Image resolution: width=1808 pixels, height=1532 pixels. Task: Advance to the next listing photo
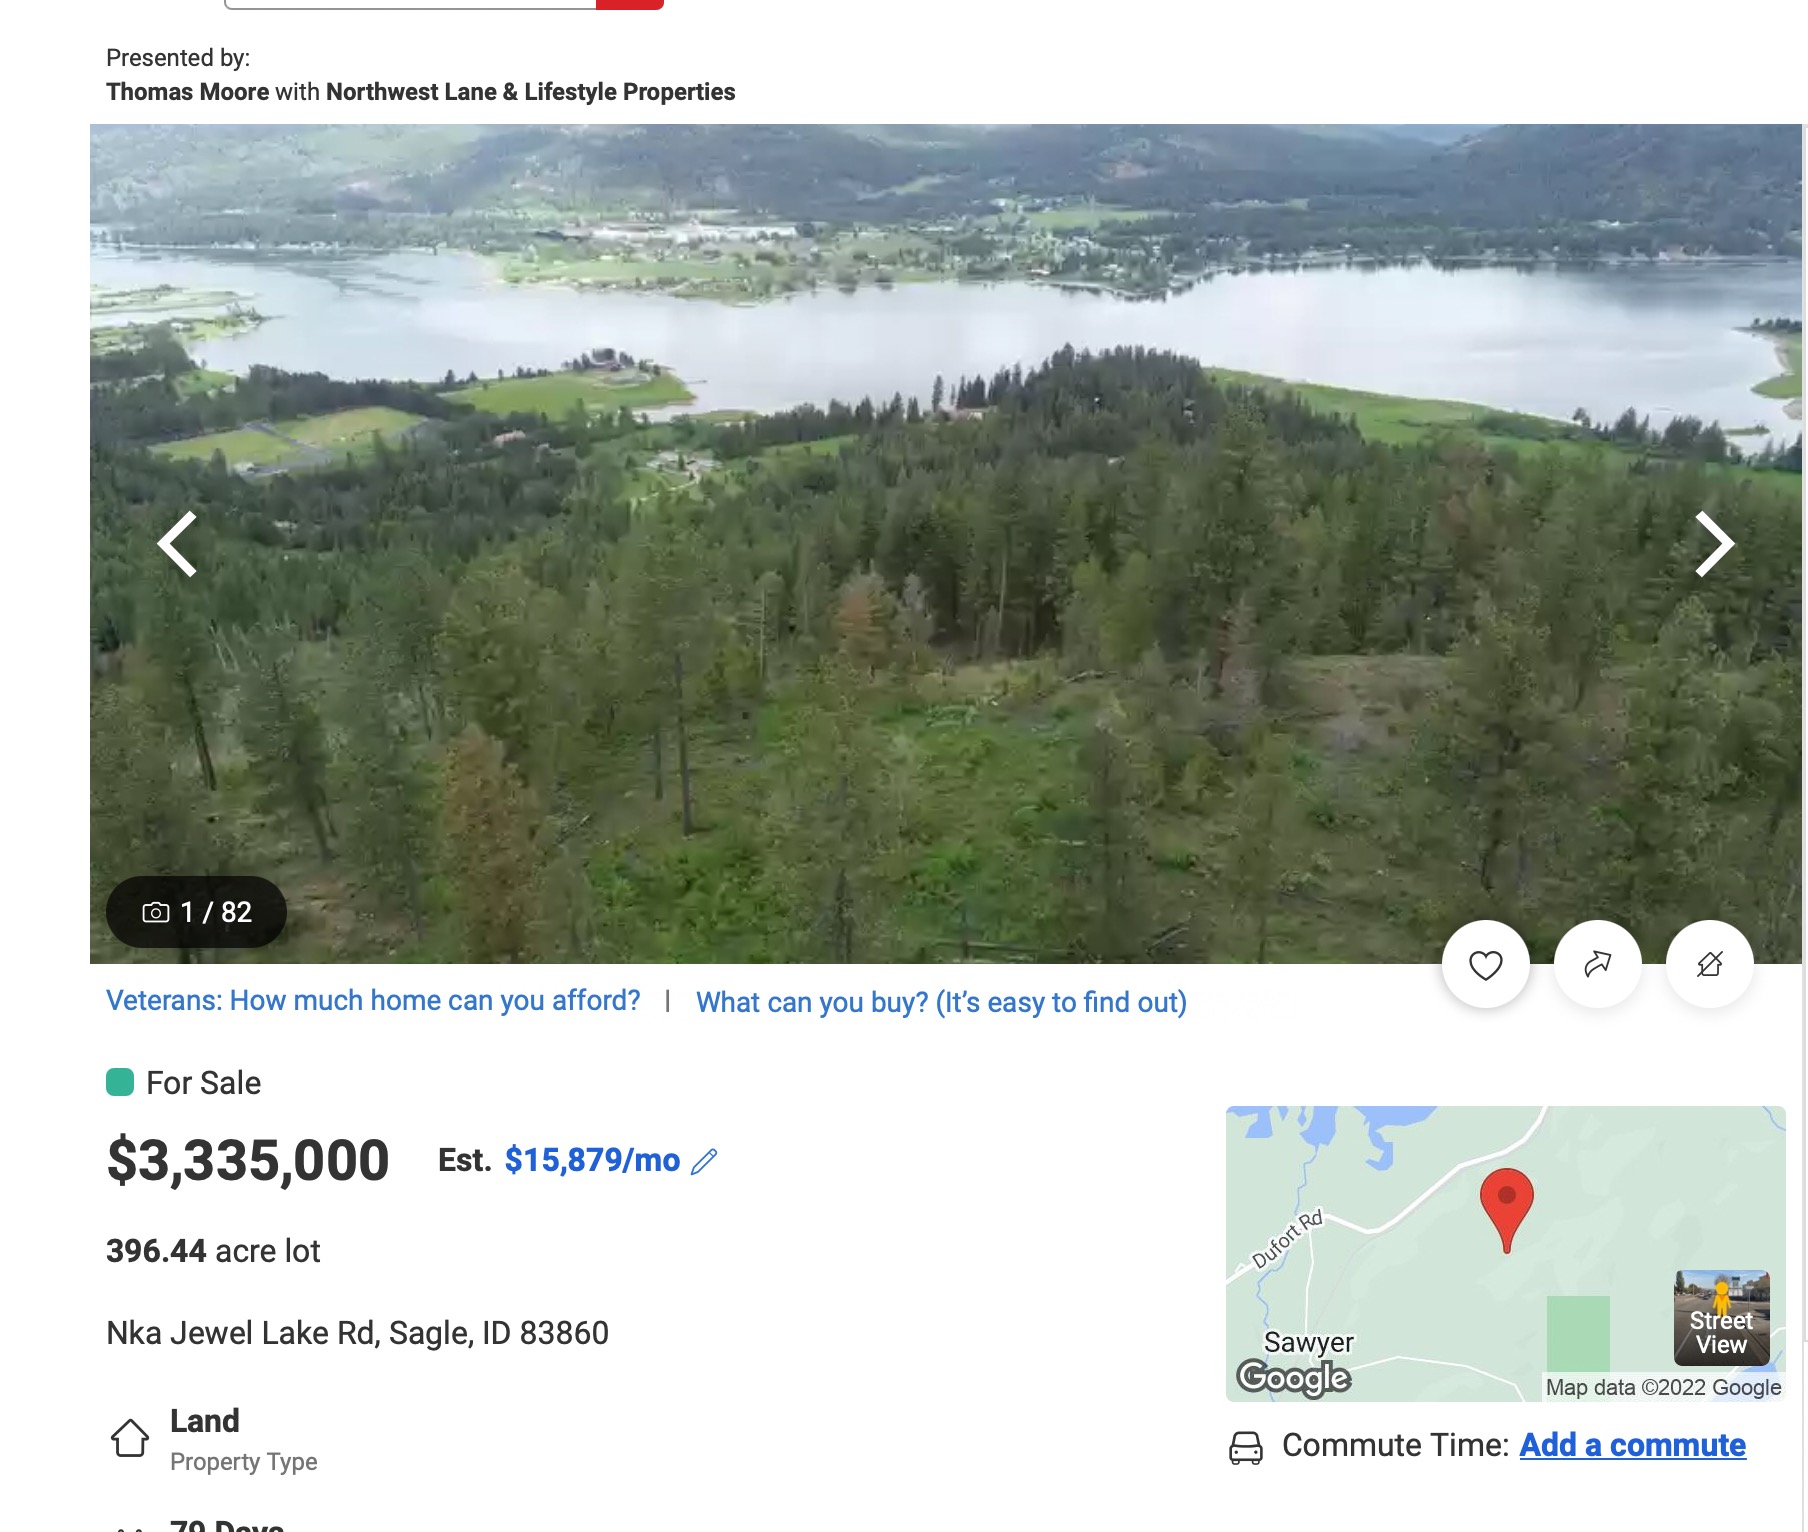coord(1713,544)
